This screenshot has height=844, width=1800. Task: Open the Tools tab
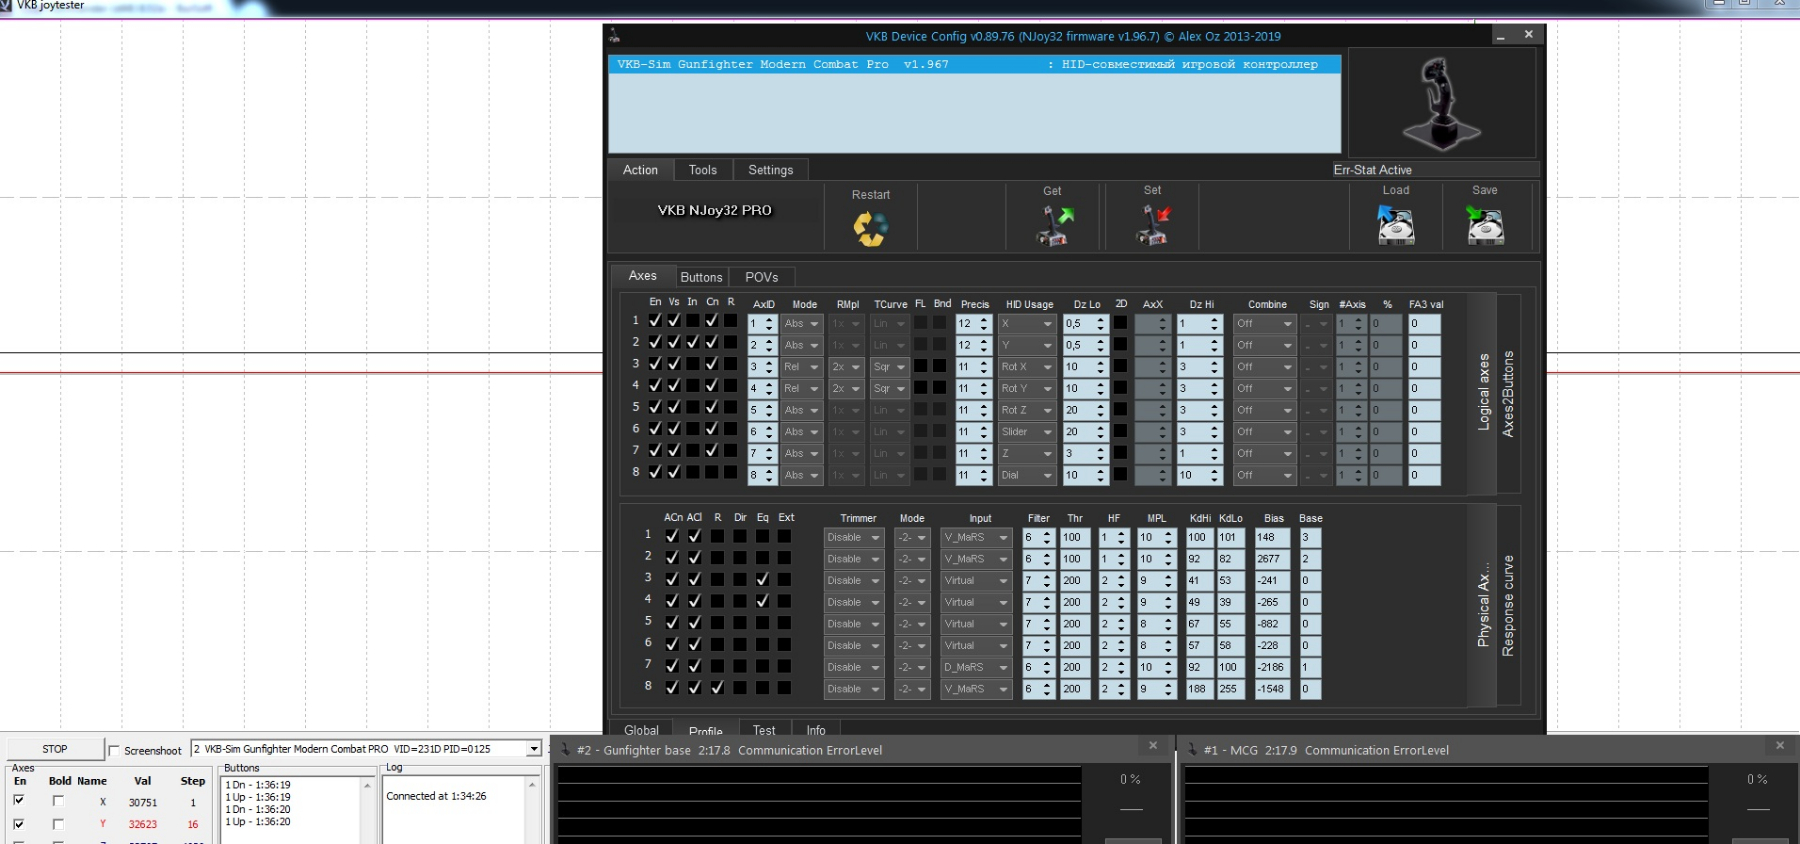703,170
